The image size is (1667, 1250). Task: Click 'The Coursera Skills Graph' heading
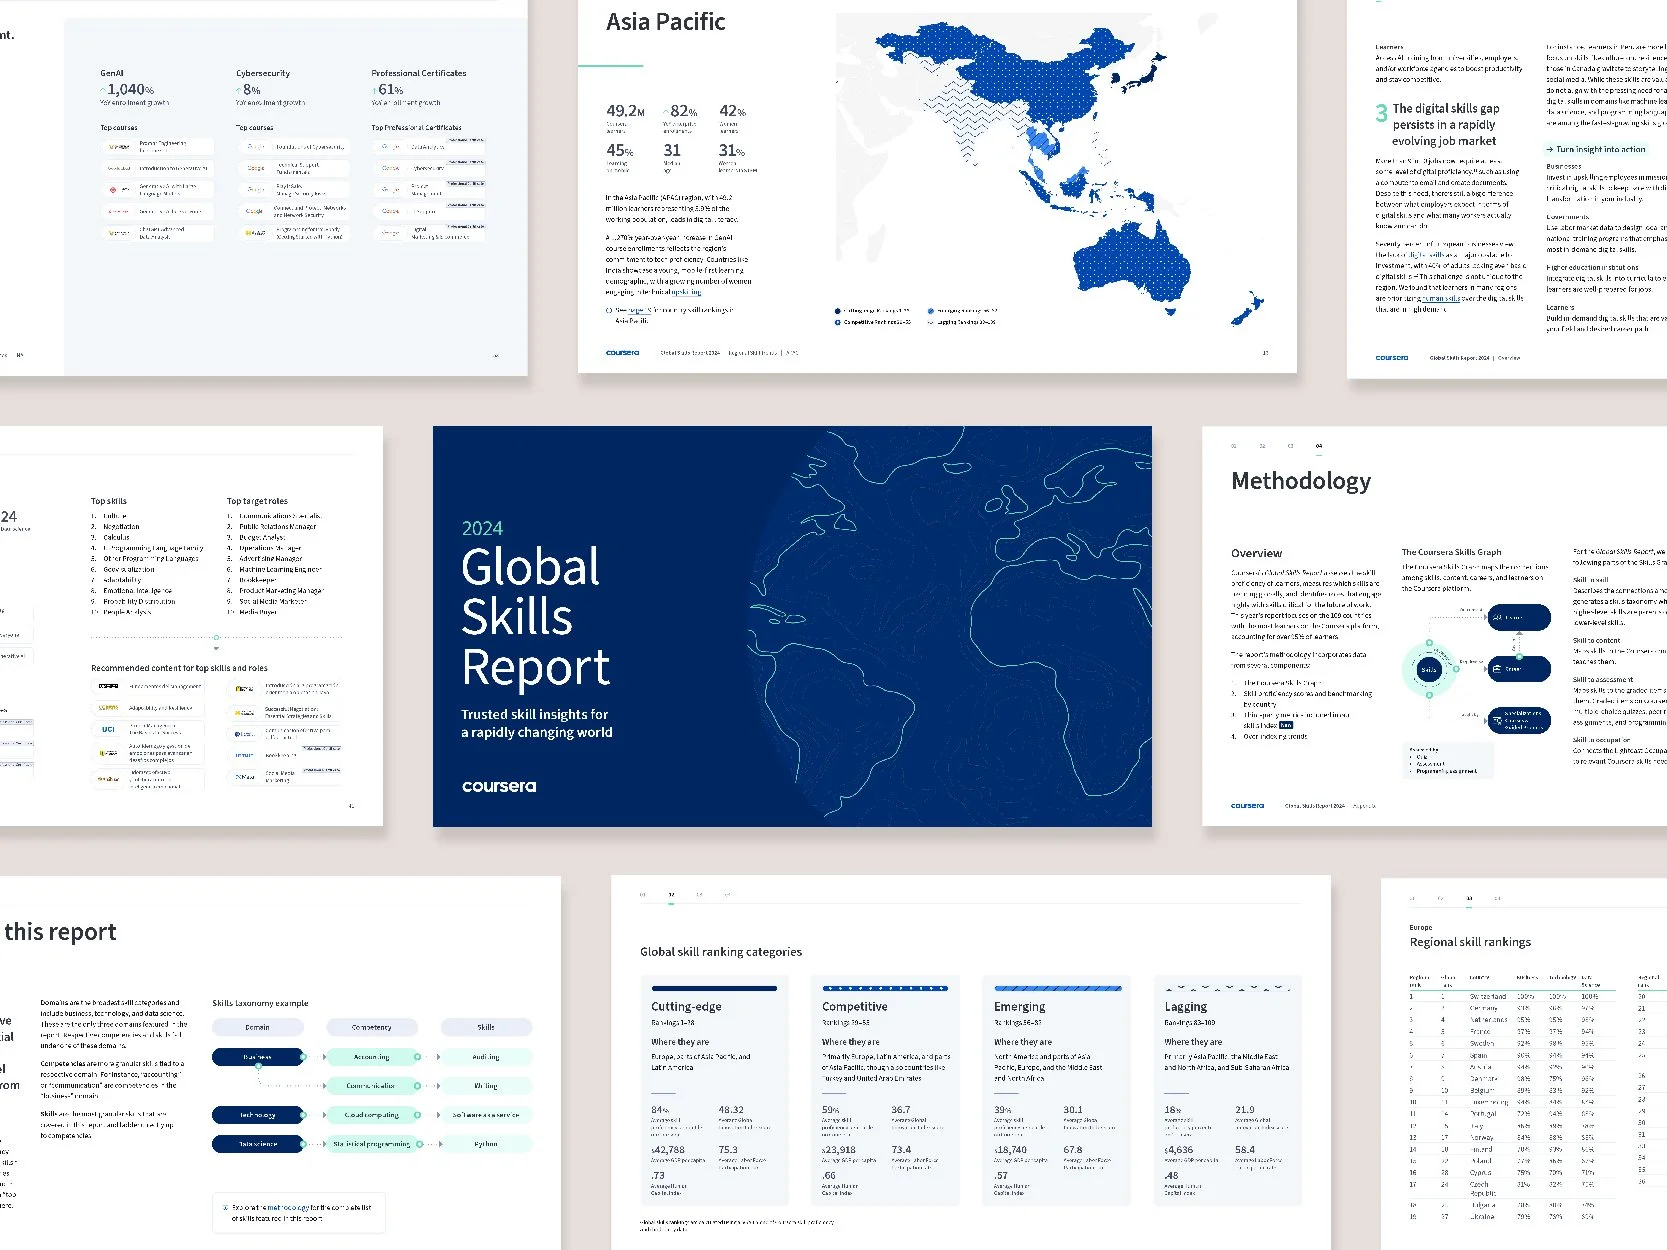point(1451,552)
